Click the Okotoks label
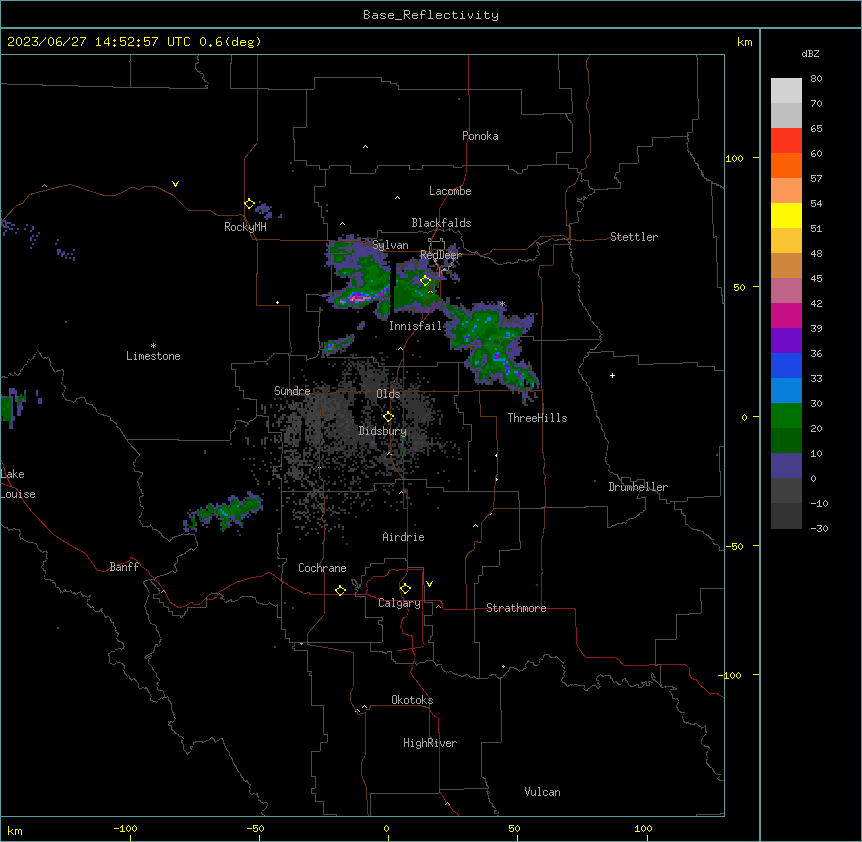862x842 pixels. [412, 700]
